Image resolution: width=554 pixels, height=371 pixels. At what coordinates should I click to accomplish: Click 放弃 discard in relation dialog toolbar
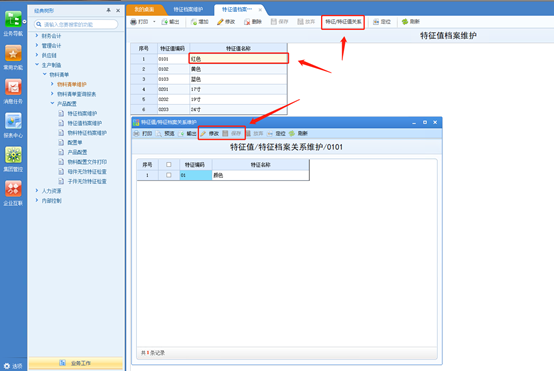tap(254, 134)
